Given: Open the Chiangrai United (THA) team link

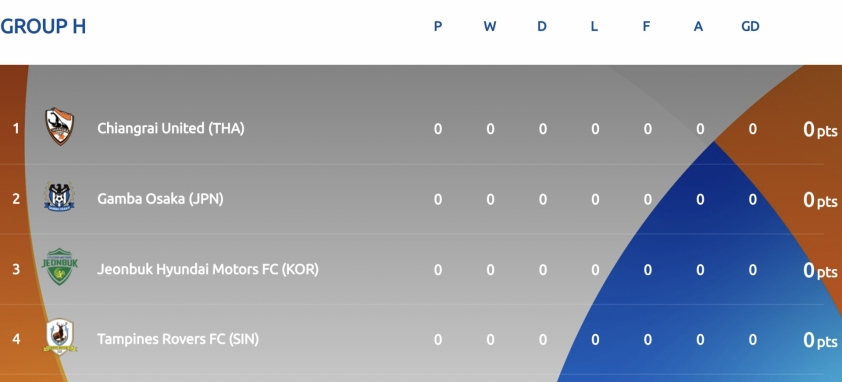Looking at the screenshot, I should coord(171,128).
